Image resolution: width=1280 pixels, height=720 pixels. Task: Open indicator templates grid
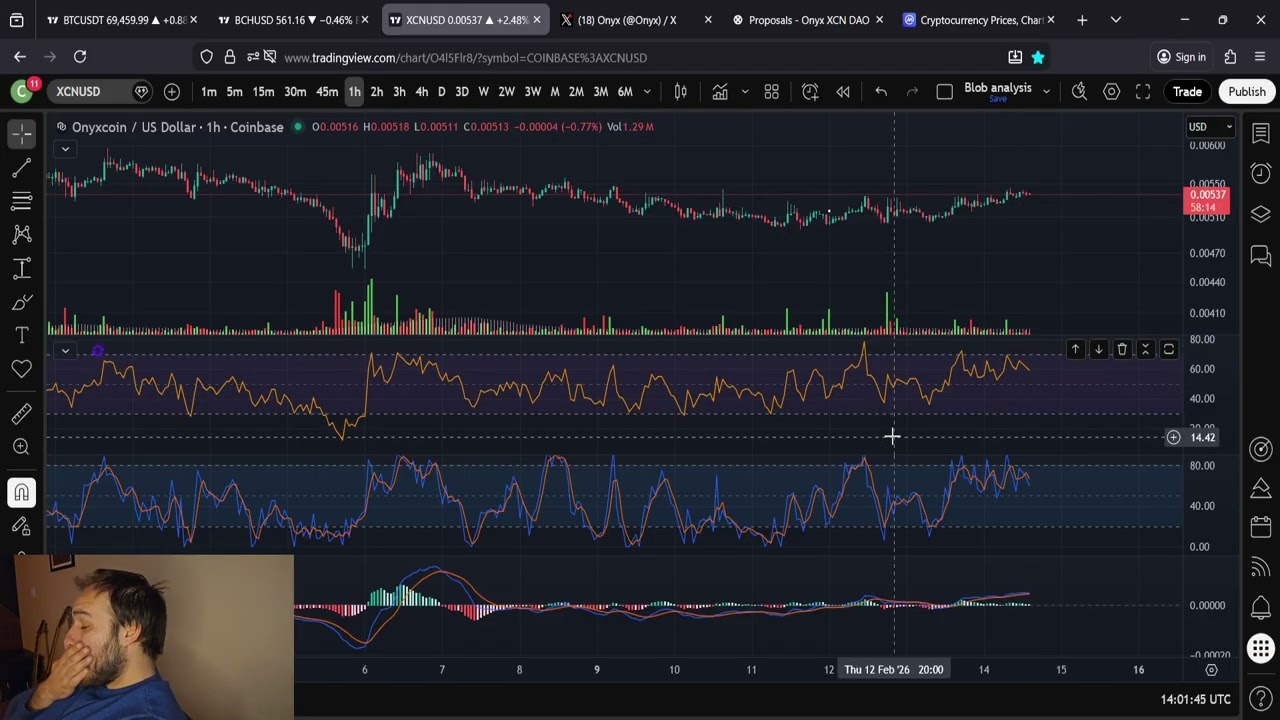pyautogui.click(x=771, y=92)
